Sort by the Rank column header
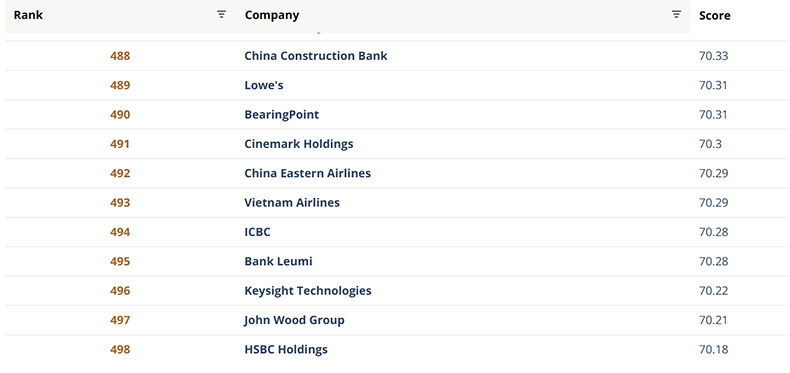790x373 pixels. pyautogui.click(x=28, y=15)
